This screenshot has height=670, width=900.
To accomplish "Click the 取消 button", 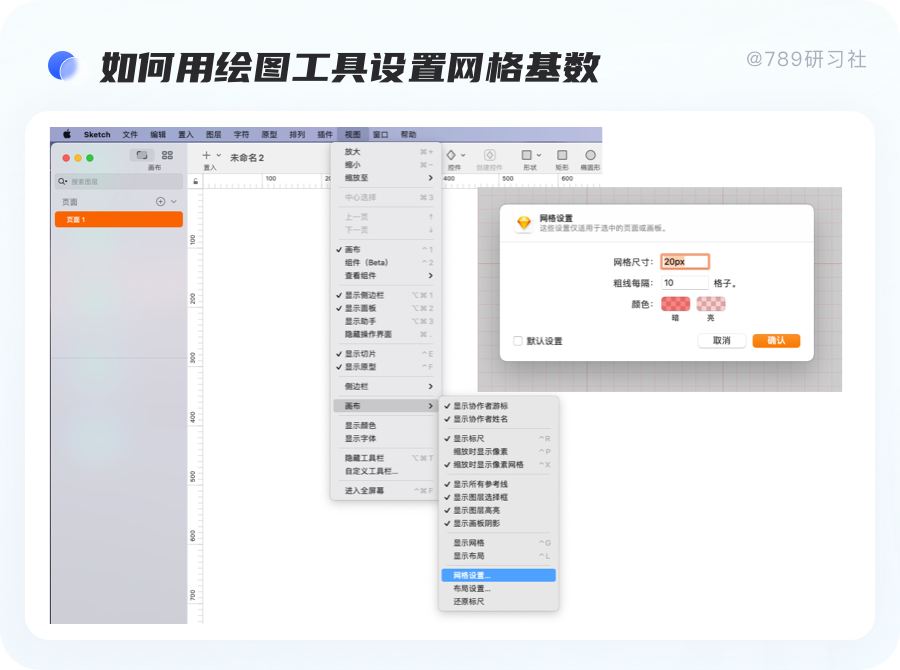I will click(x=721, y=341).
